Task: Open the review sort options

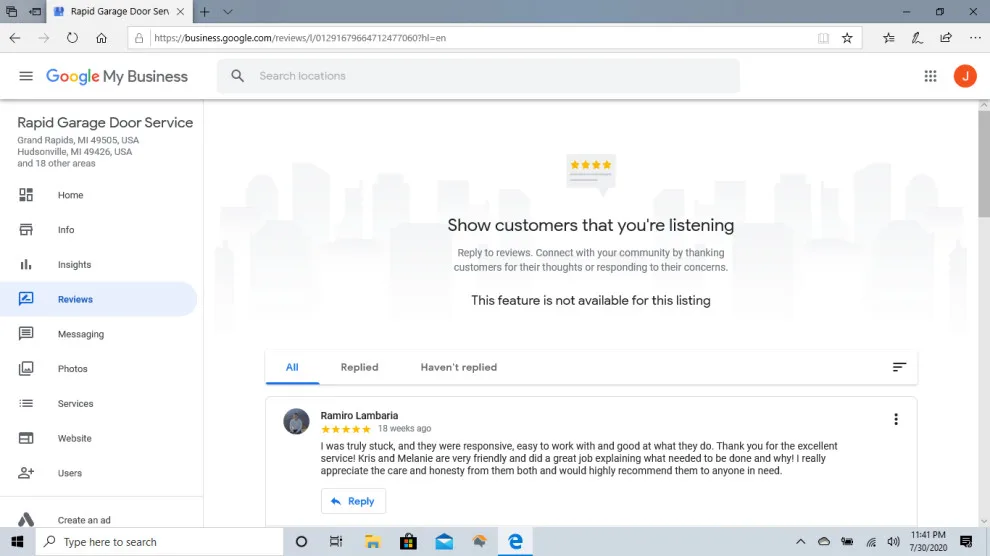Action: [899, 367]
